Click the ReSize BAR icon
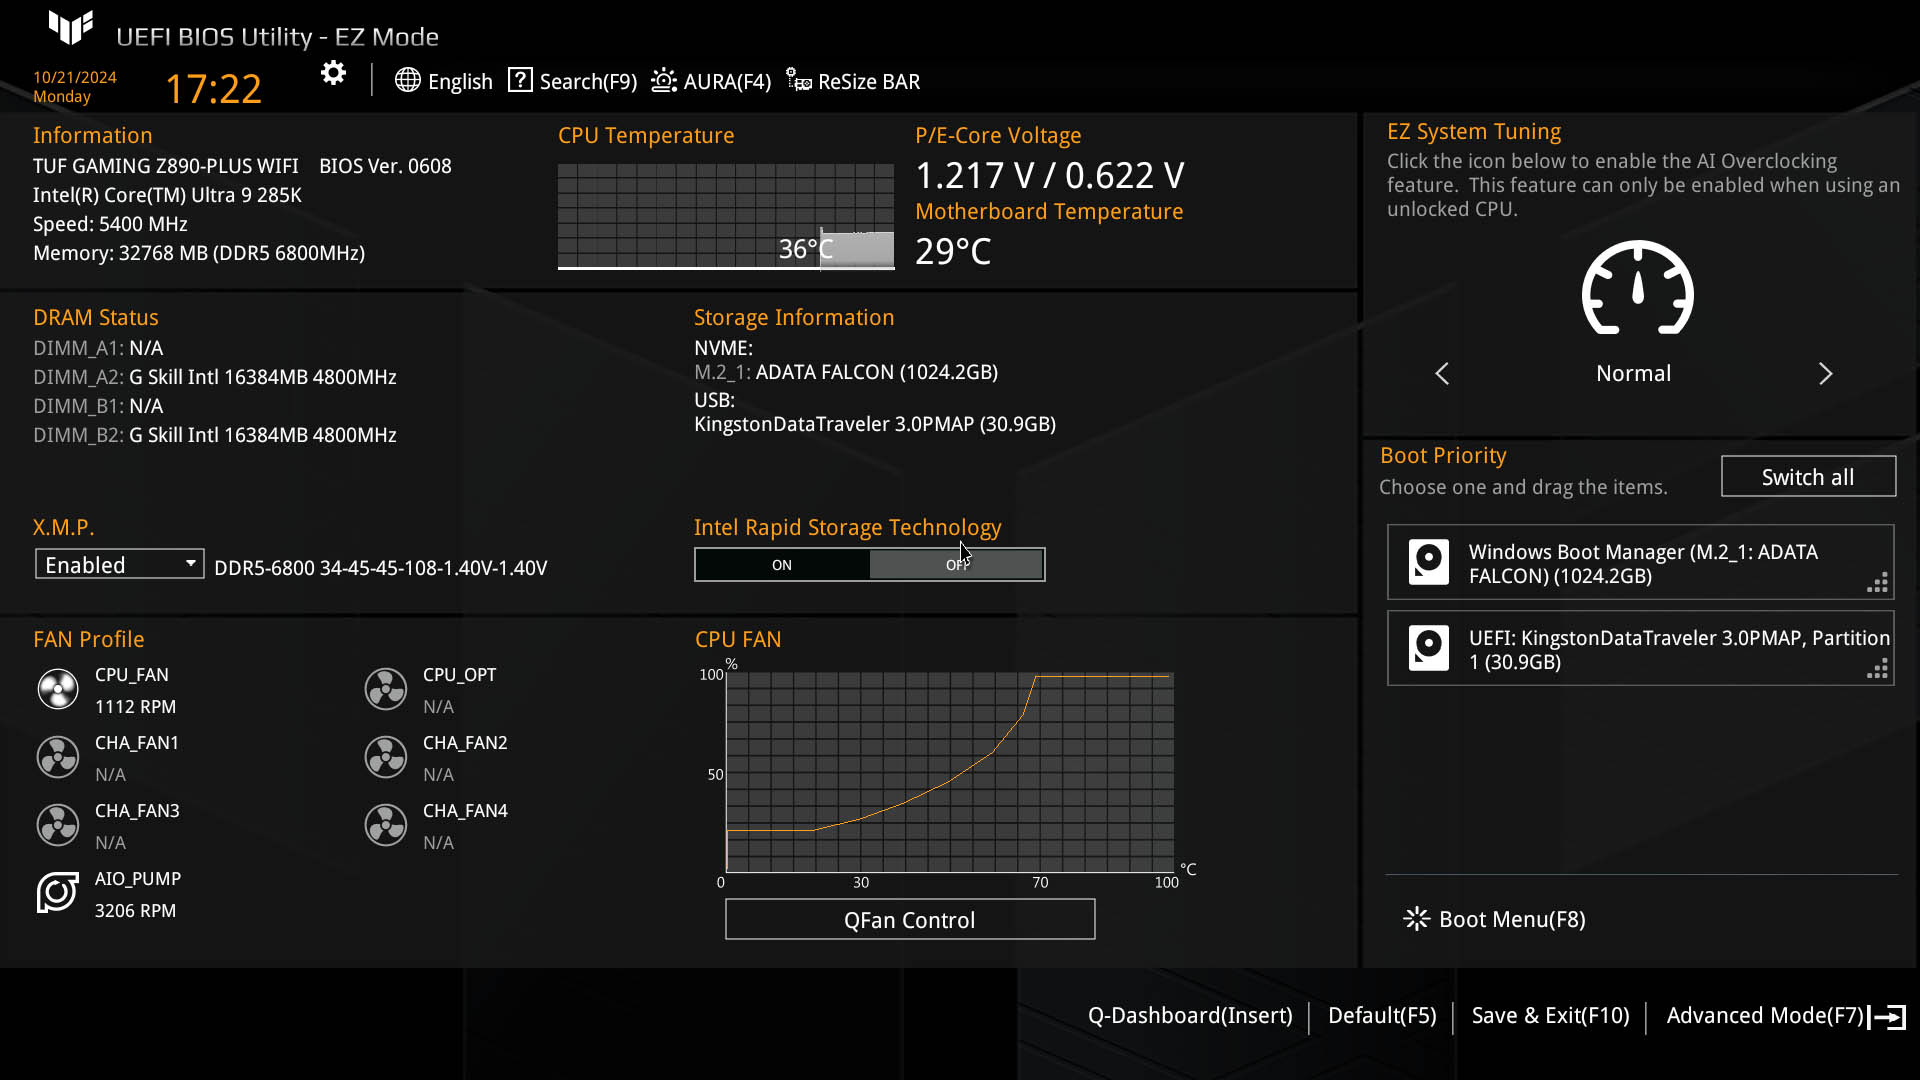 798,80
